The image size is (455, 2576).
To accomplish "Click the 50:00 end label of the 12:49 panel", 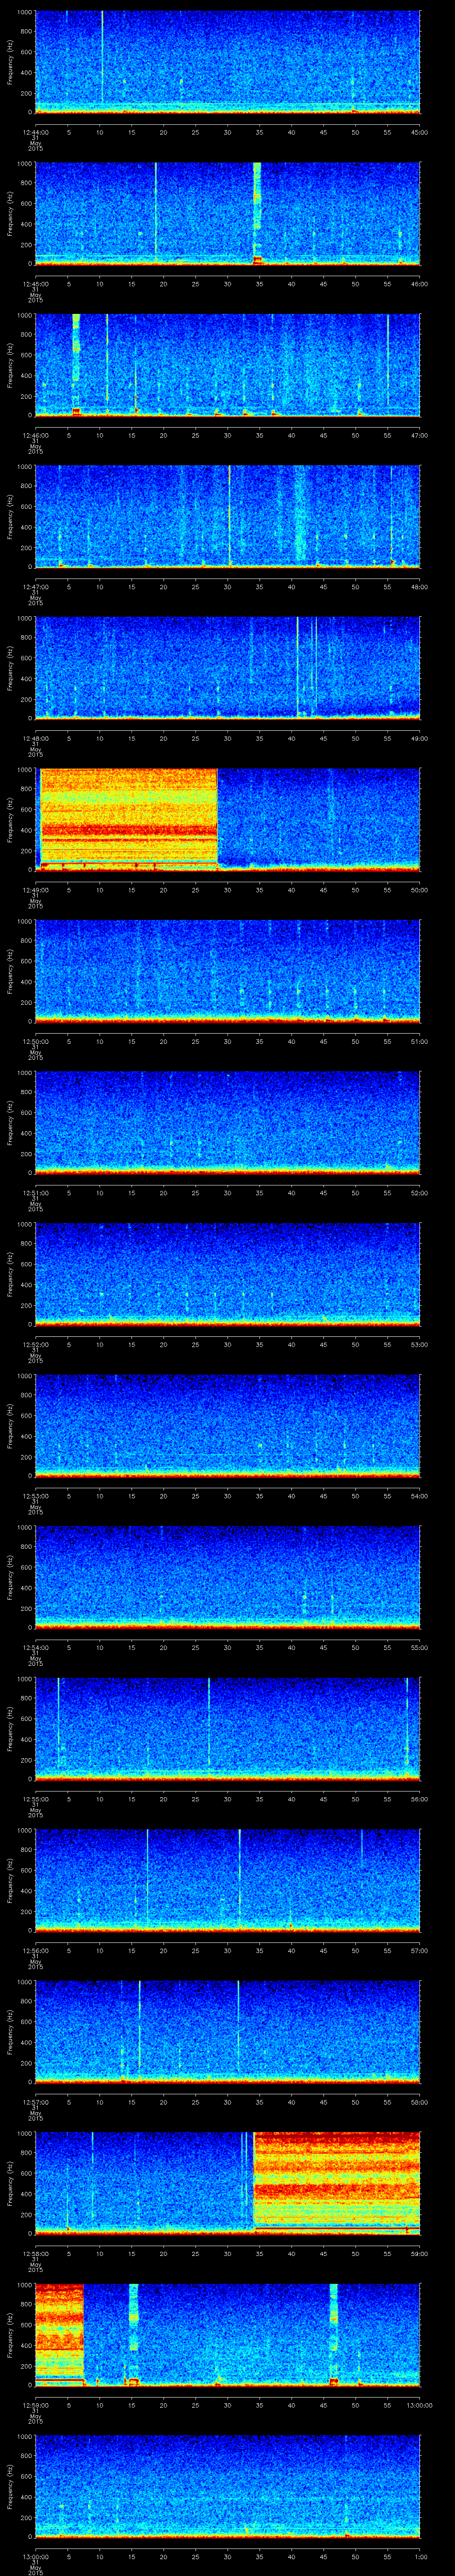I will [419, 890].
